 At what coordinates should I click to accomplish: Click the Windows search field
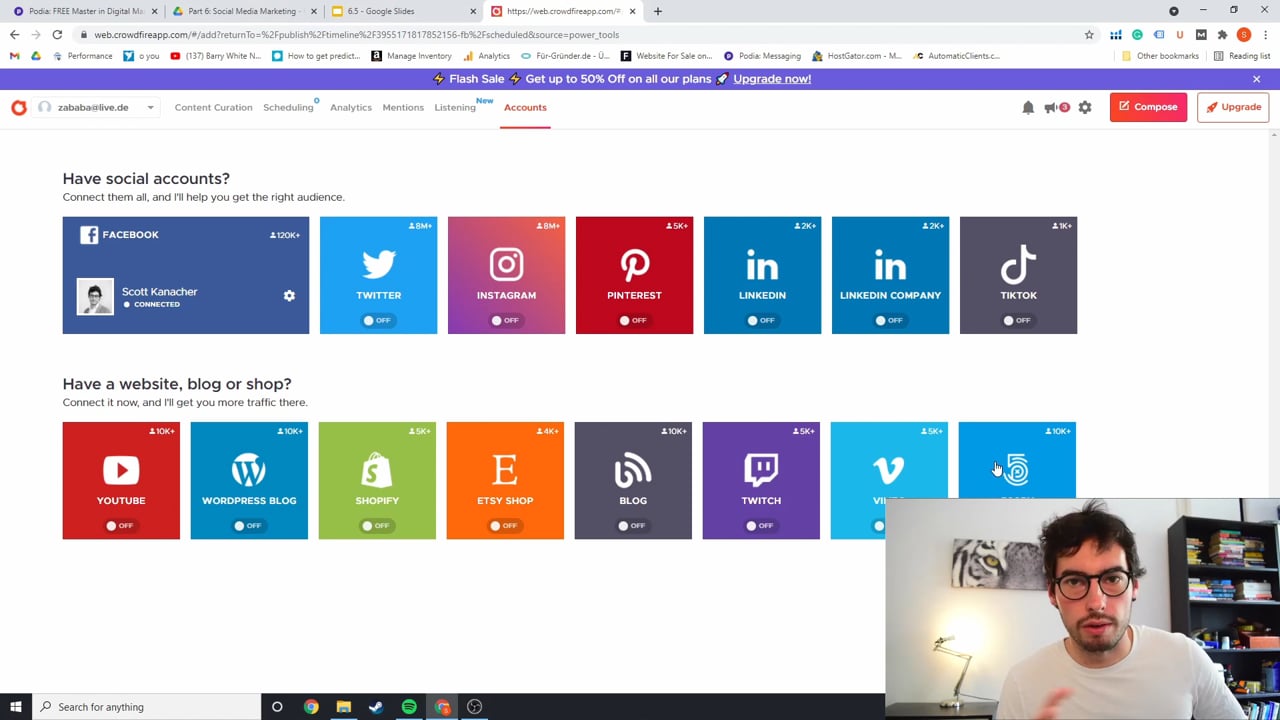click(x=100, y=707)
